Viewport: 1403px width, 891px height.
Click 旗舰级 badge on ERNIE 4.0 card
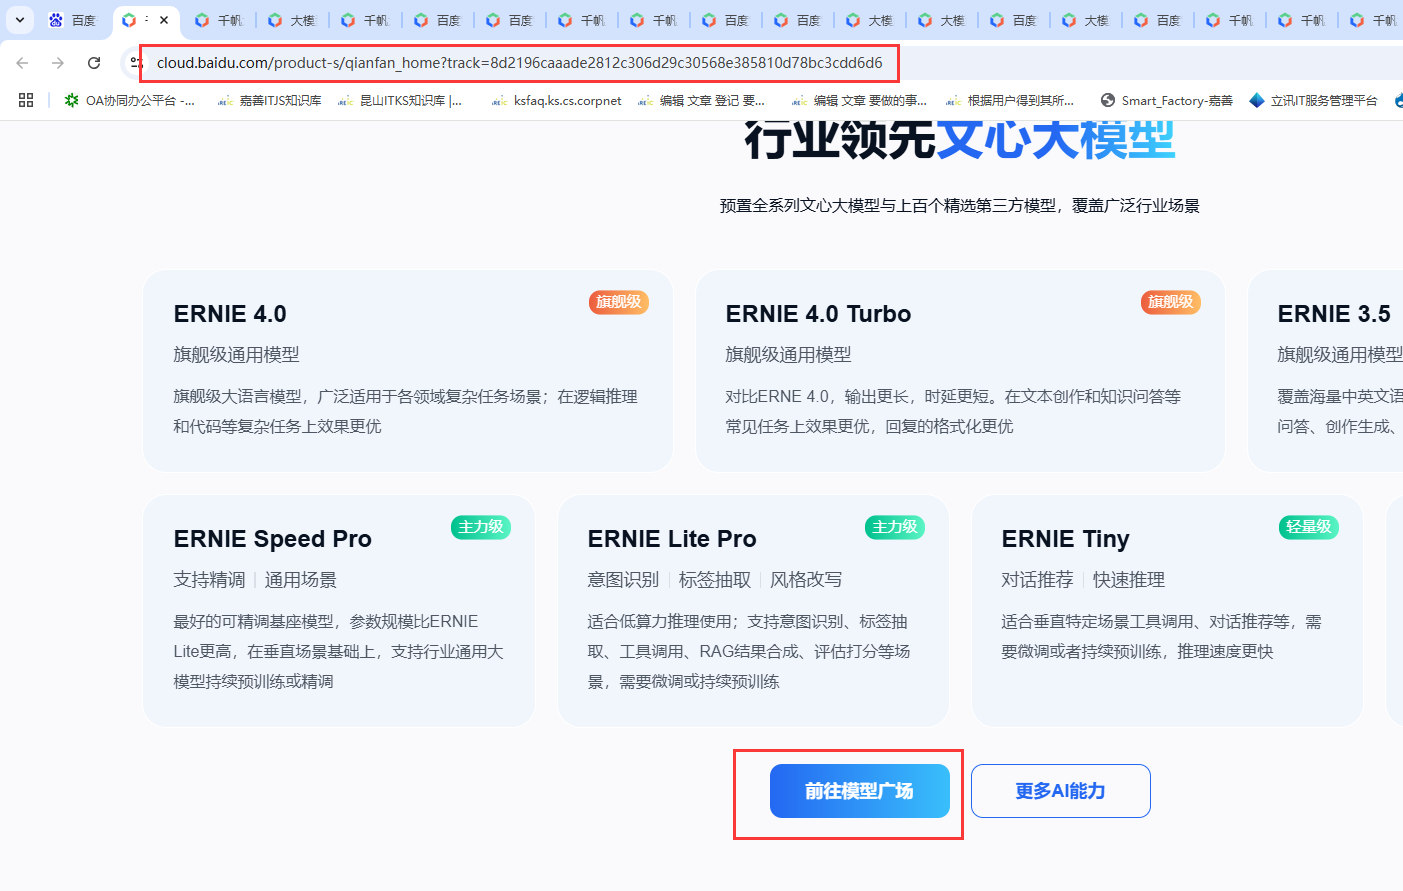[619, 302]
